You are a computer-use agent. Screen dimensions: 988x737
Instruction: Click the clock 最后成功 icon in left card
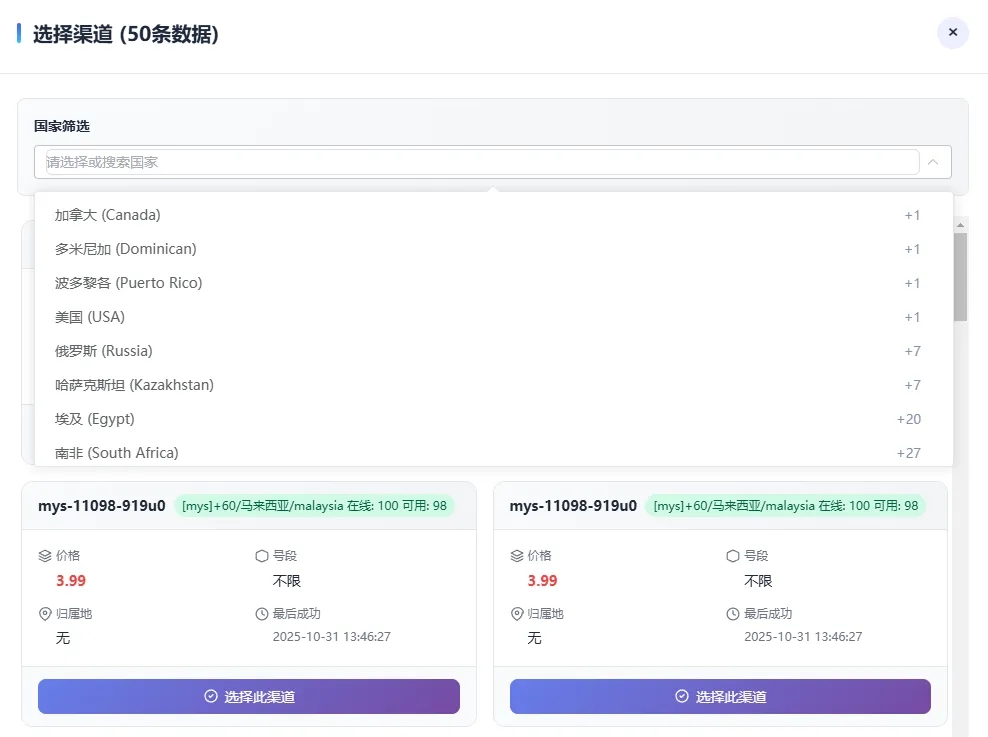(x=262, y=614)
